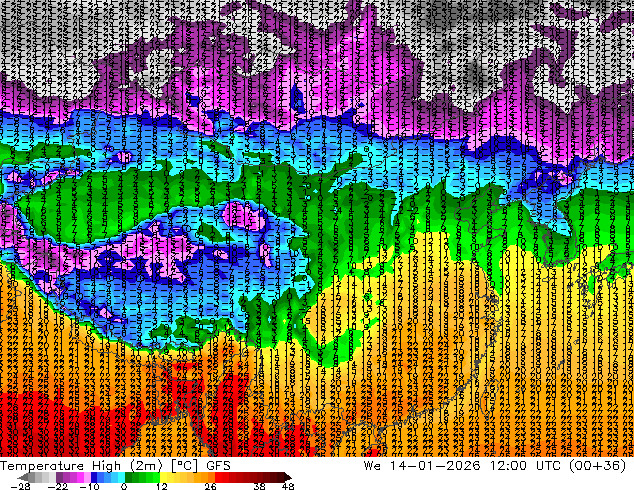Click the '48' legend value

pyautogui.click(x=288, y=486)
